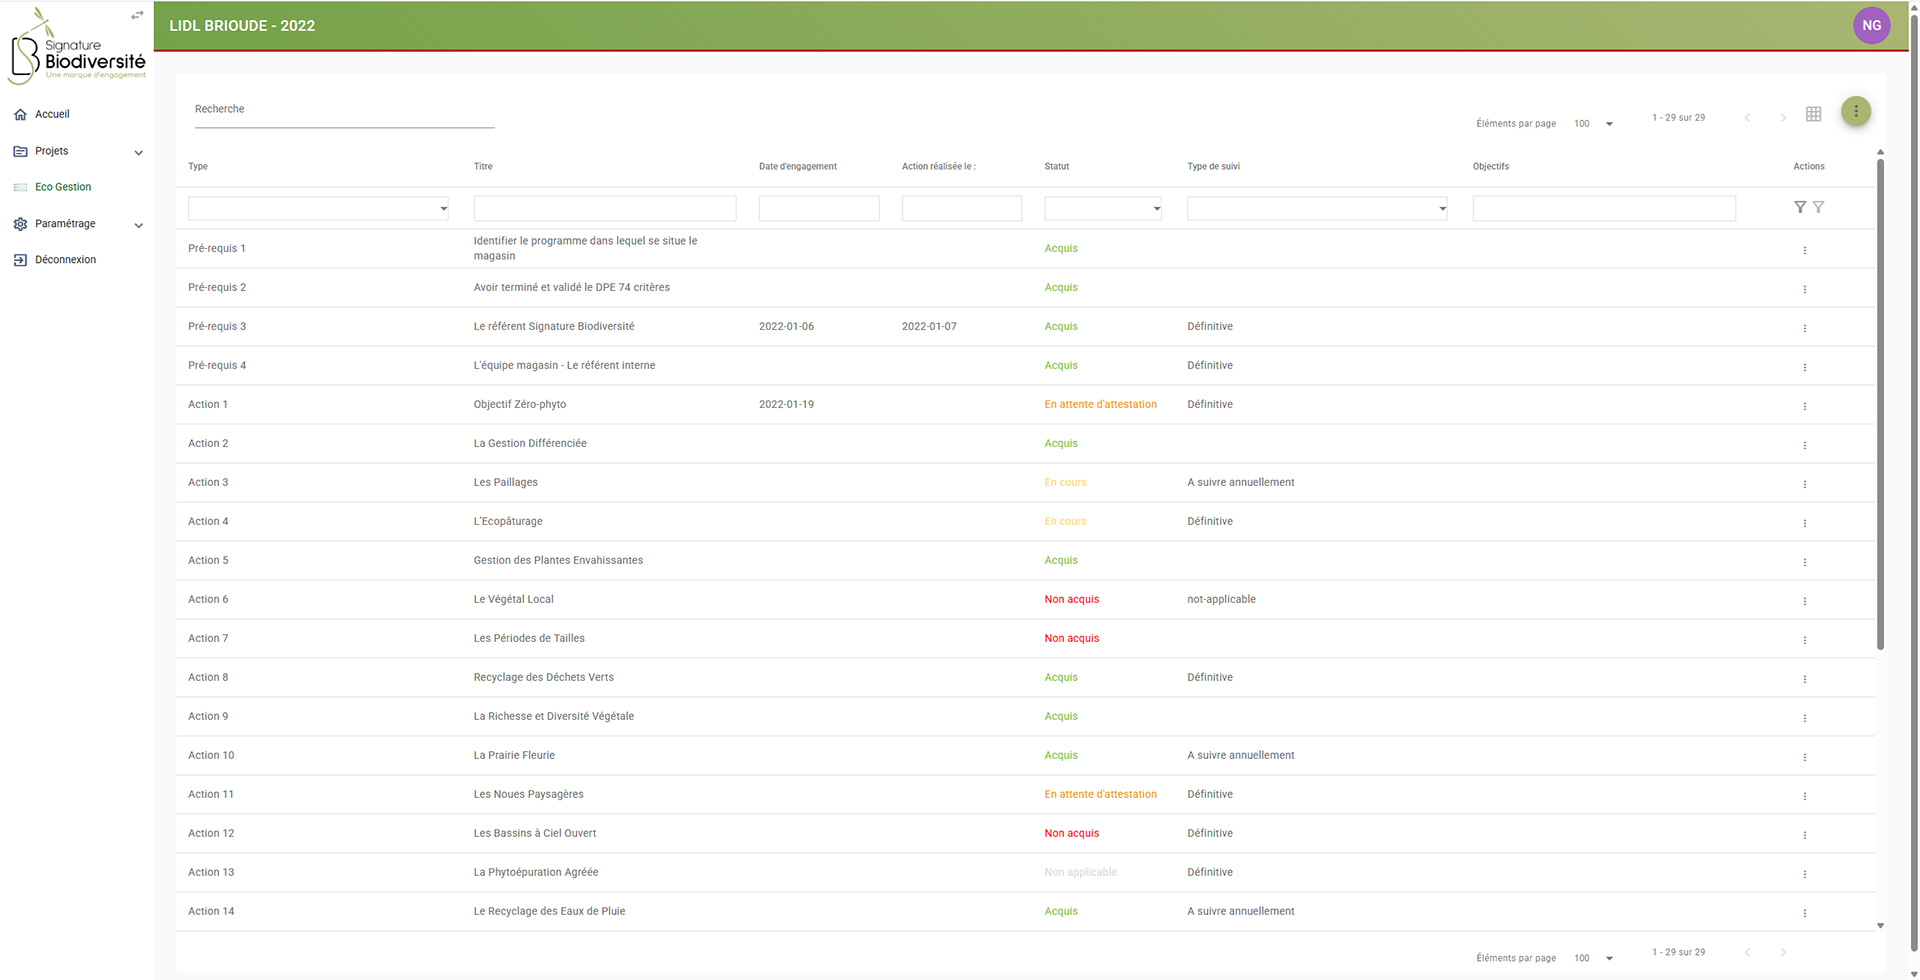Viewport: 1920px width, 980px height.
Task: Switch to grid view icon
Action: 1813,114
